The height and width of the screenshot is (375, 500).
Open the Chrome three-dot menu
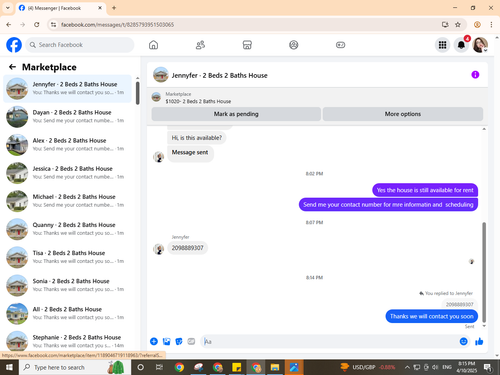(491, 24)
